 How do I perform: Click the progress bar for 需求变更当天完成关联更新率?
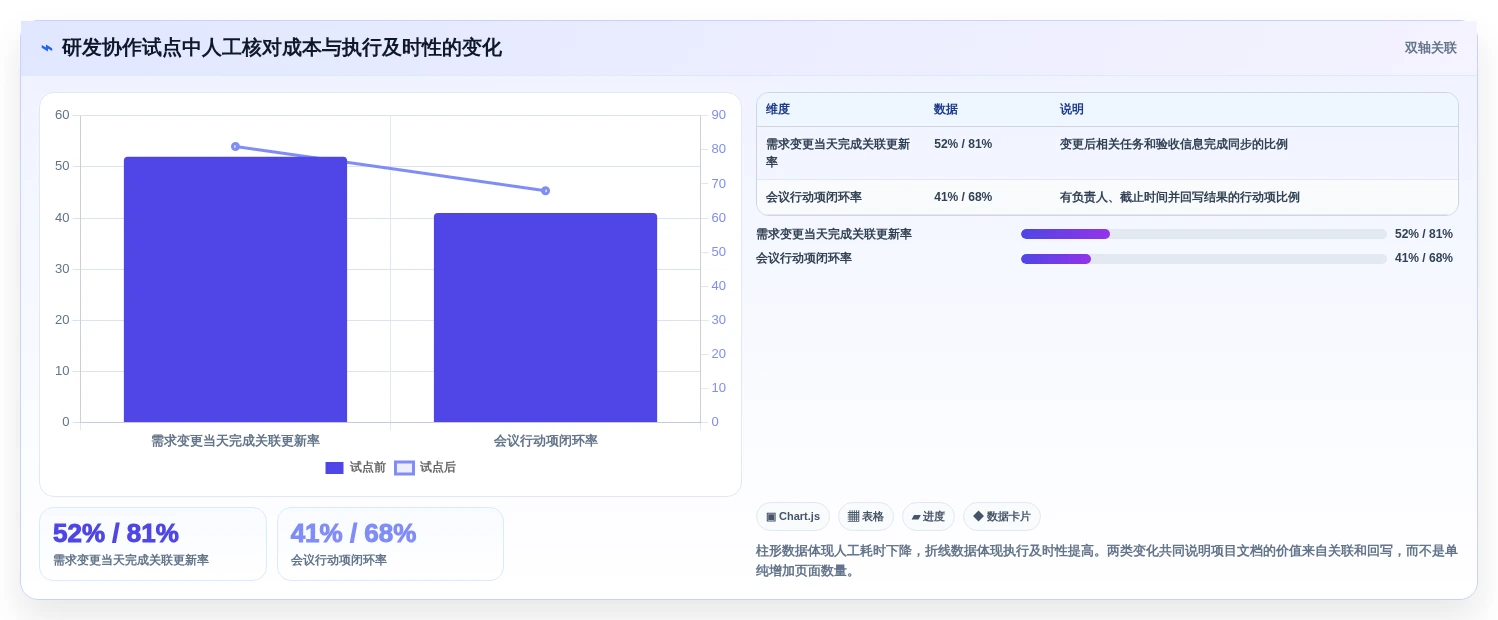pos(1204,234)
